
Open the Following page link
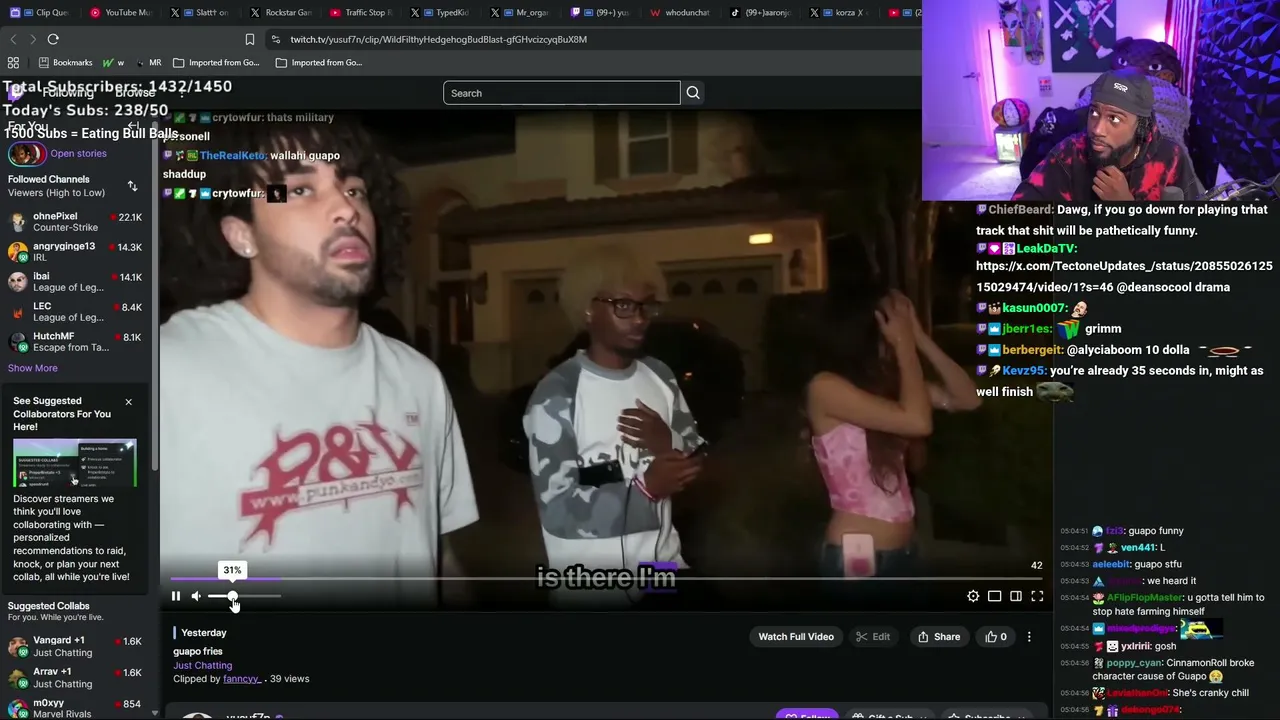(x=67, y=93)
